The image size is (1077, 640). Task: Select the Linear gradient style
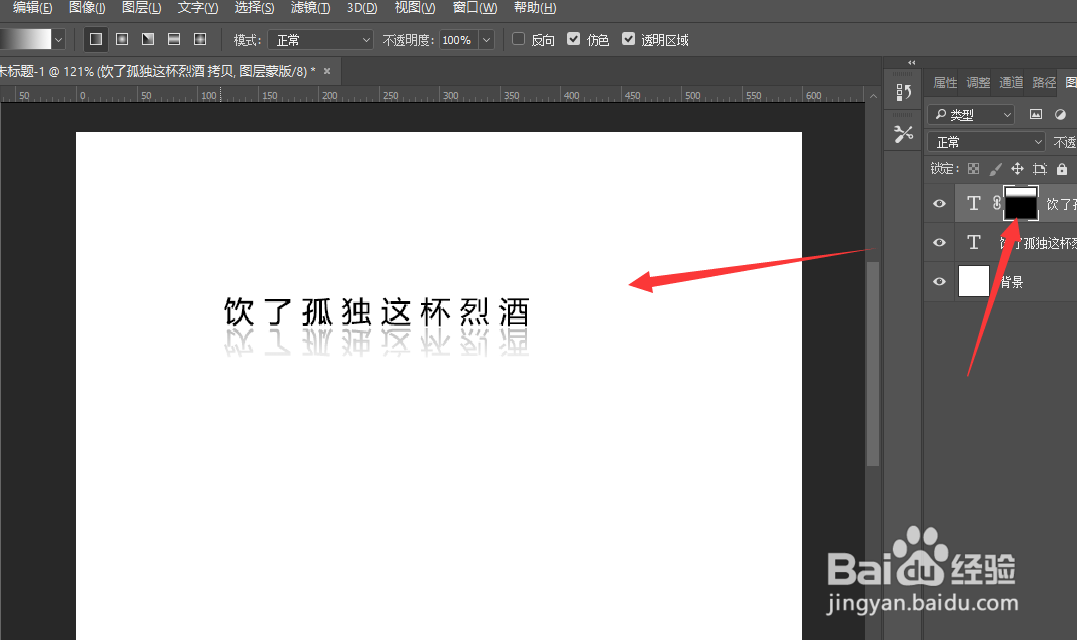[96, 39]
